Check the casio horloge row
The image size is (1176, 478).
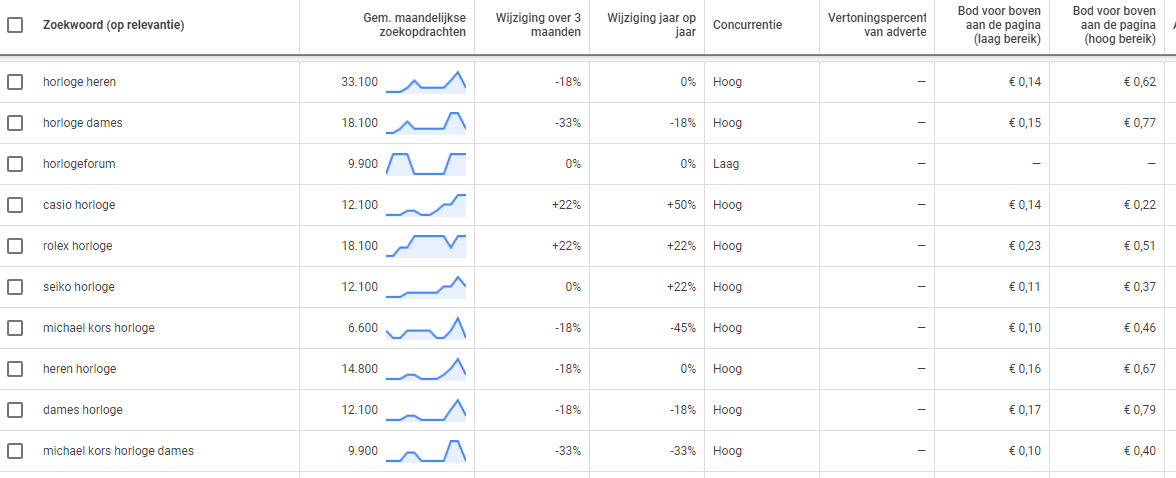(x=15, y=205)
